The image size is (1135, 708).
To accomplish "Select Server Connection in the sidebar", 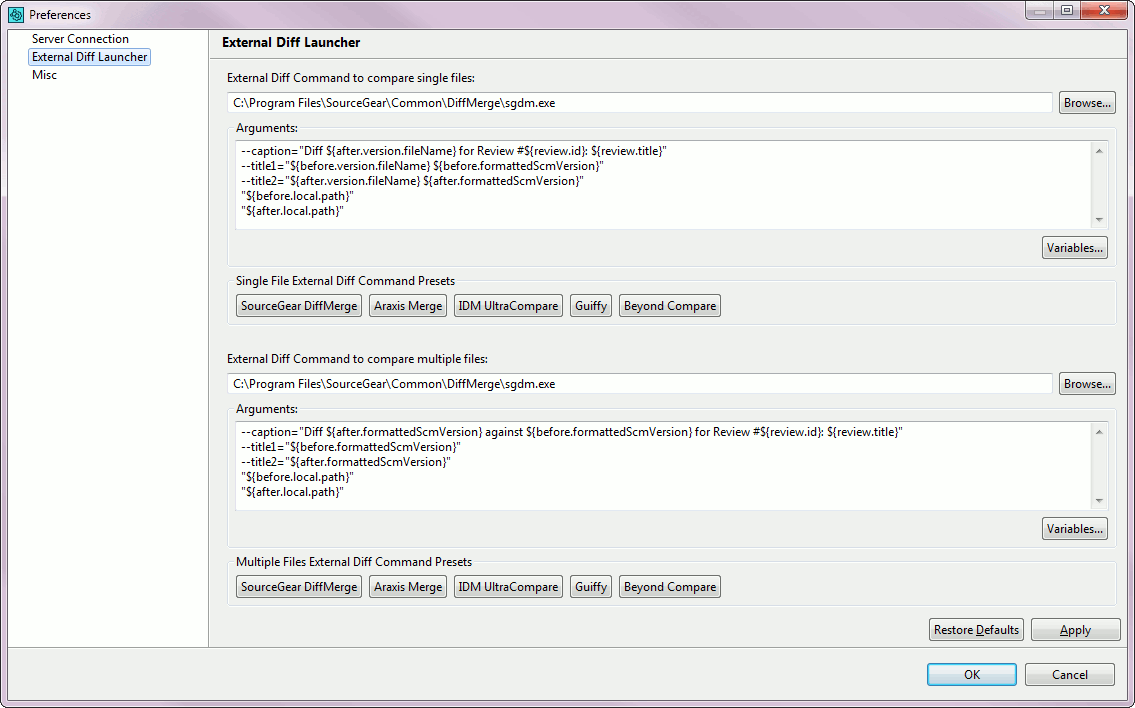I will pyautogui.click(x=80, y=38).
